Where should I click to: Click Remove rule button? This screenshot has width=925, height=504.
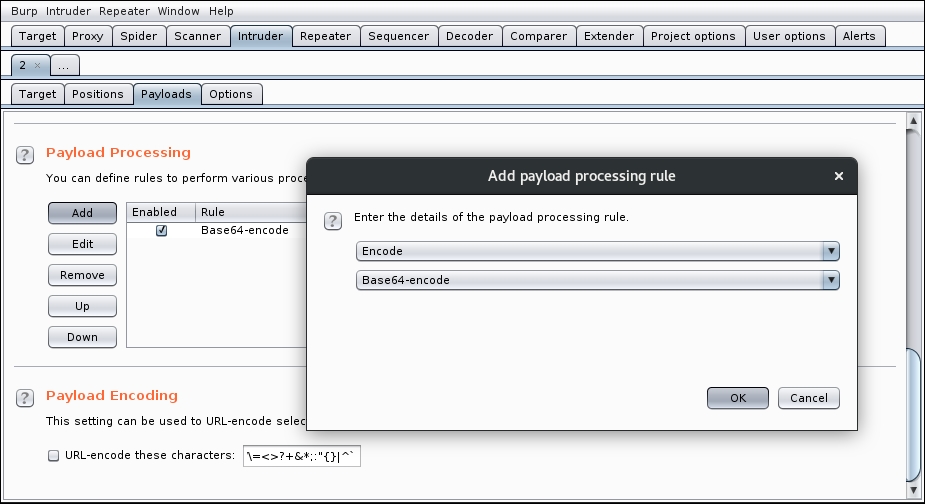pos(83,275)
